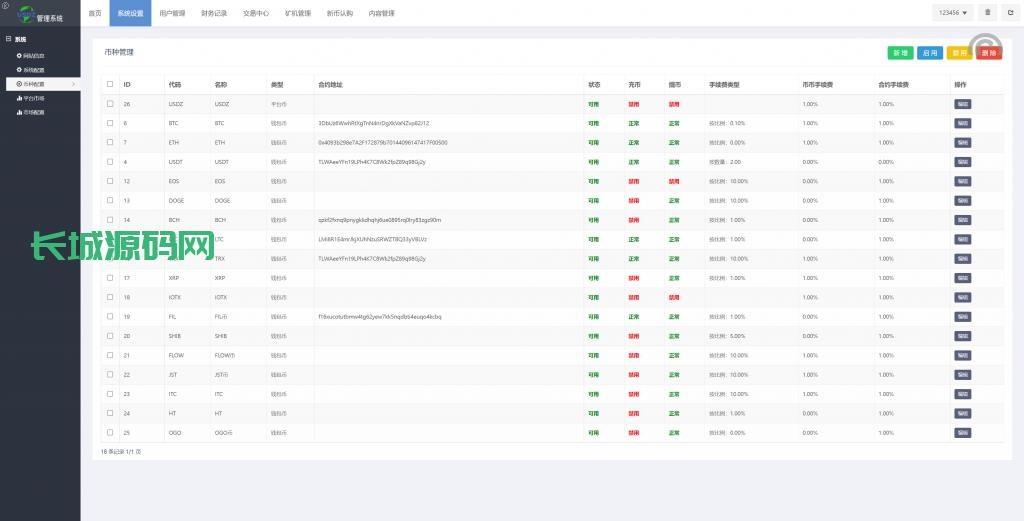The width and height of the screenshot is (1024, 521).
Task: Open 网站信息 gear item in sidebar
Action: [32, 55]
